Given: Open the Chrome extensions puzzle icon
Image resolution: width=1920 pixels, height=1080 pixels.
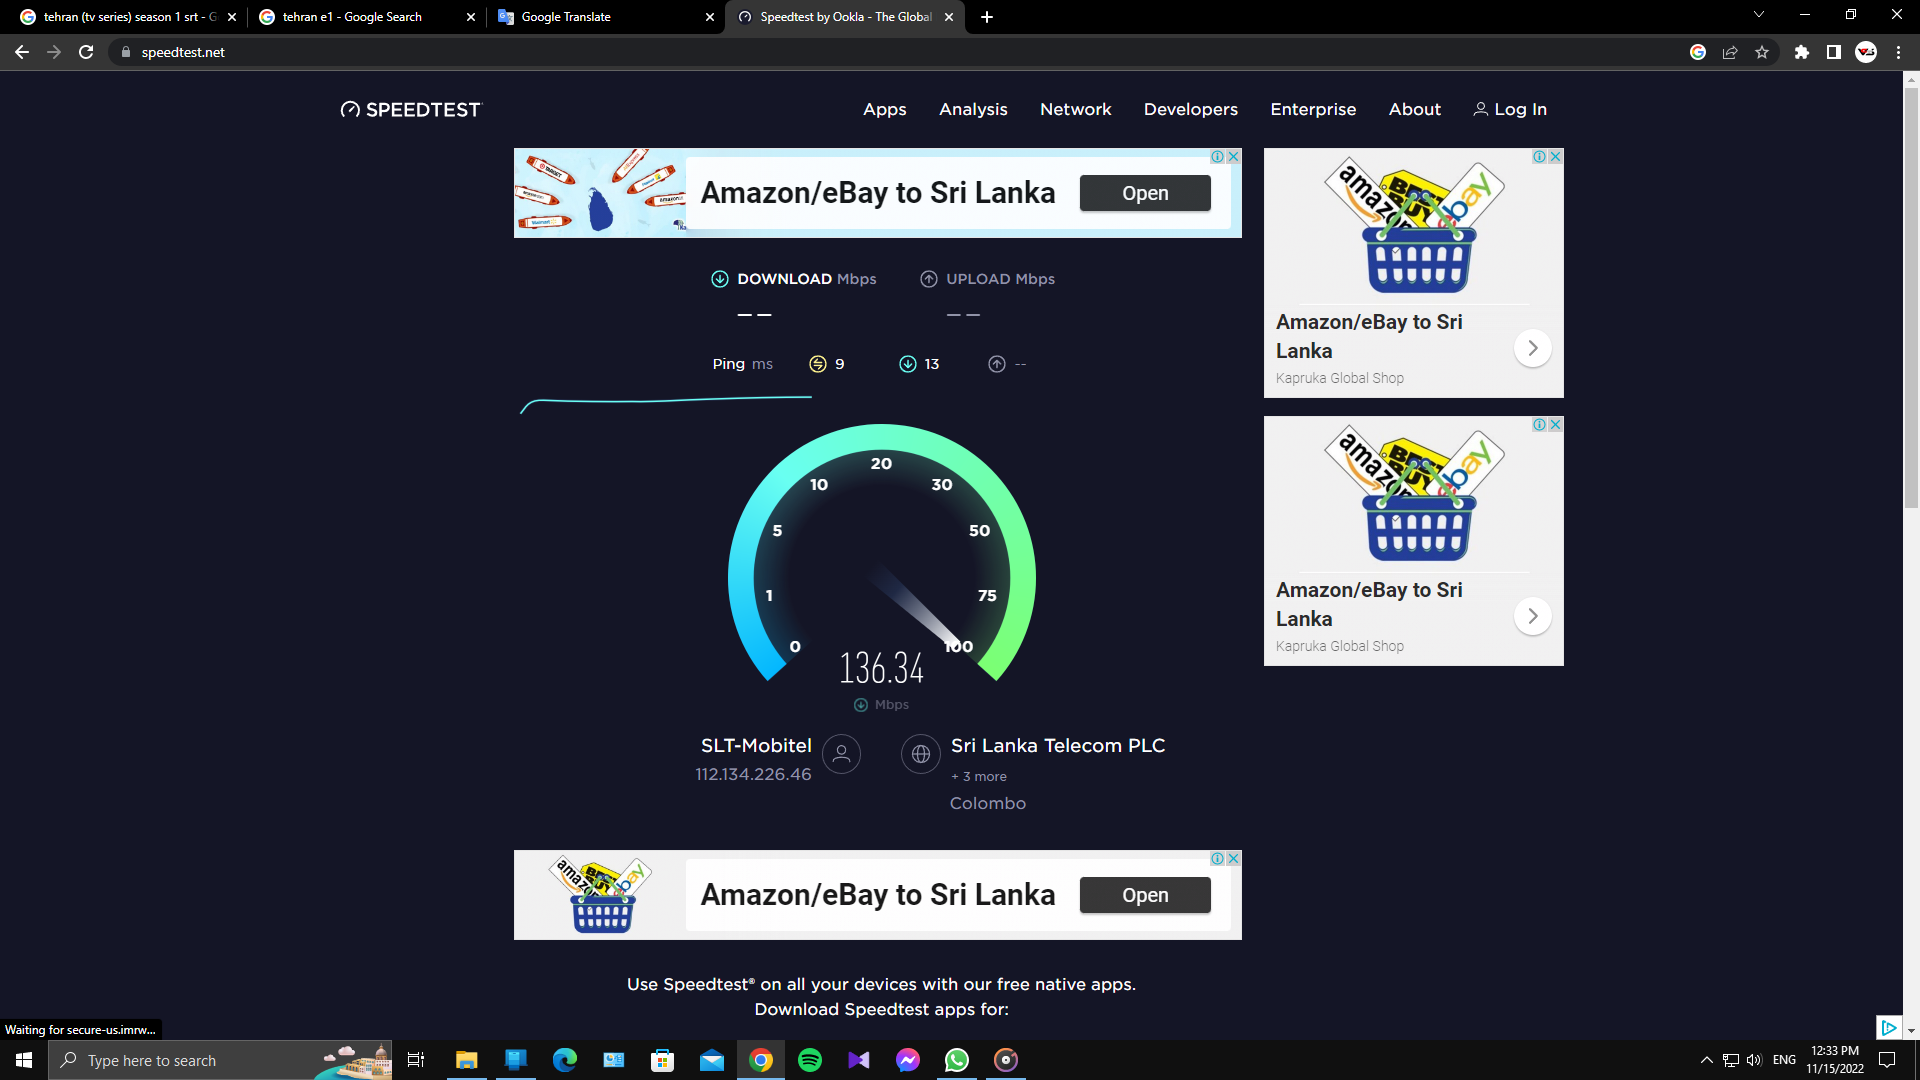Looking at the screenshot, I should [1802, 52].
